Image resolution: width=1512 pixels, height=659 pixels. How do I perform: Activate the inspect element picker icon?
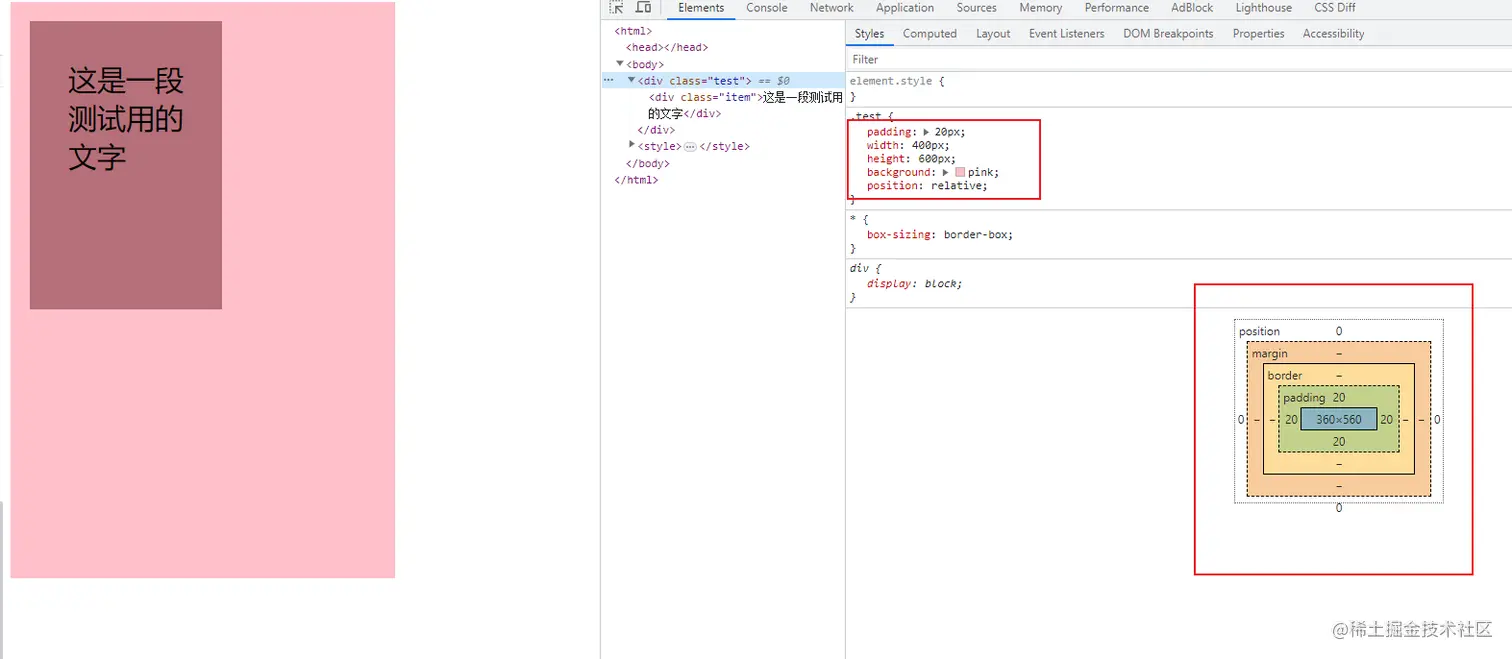[617, 7]
